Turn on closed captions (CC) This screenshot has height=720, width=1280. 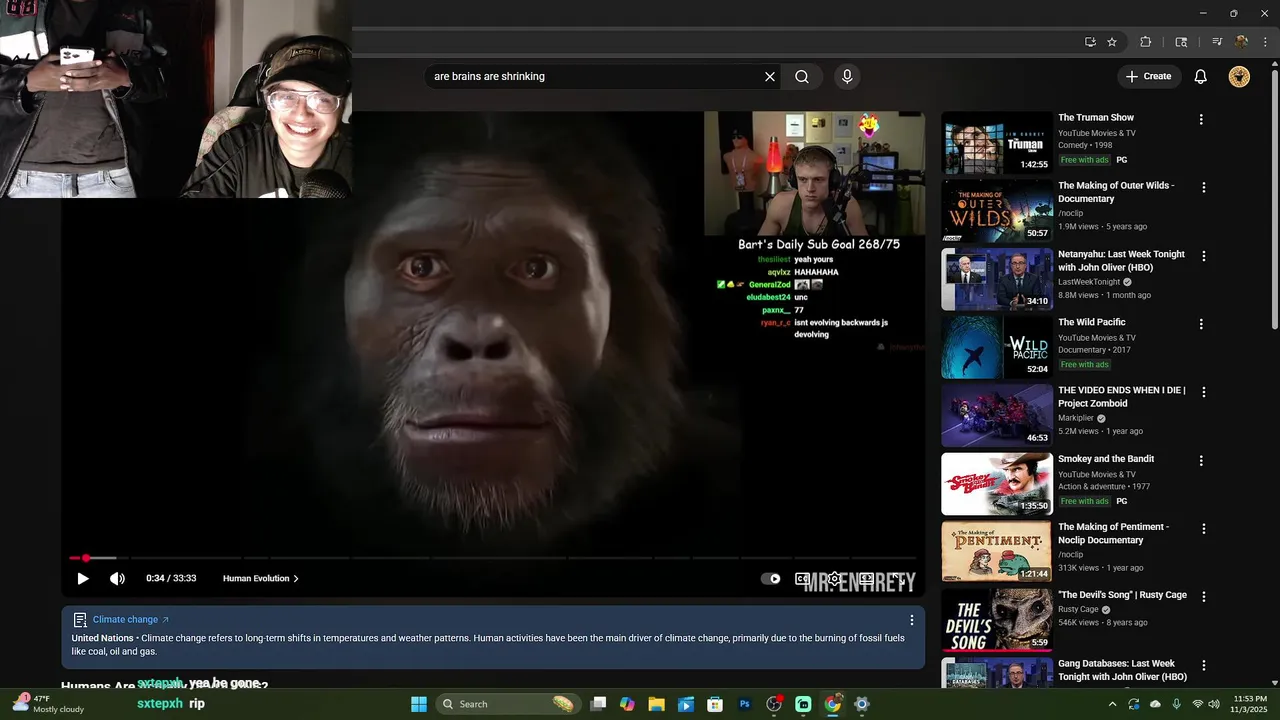click(x=802, y=578)
